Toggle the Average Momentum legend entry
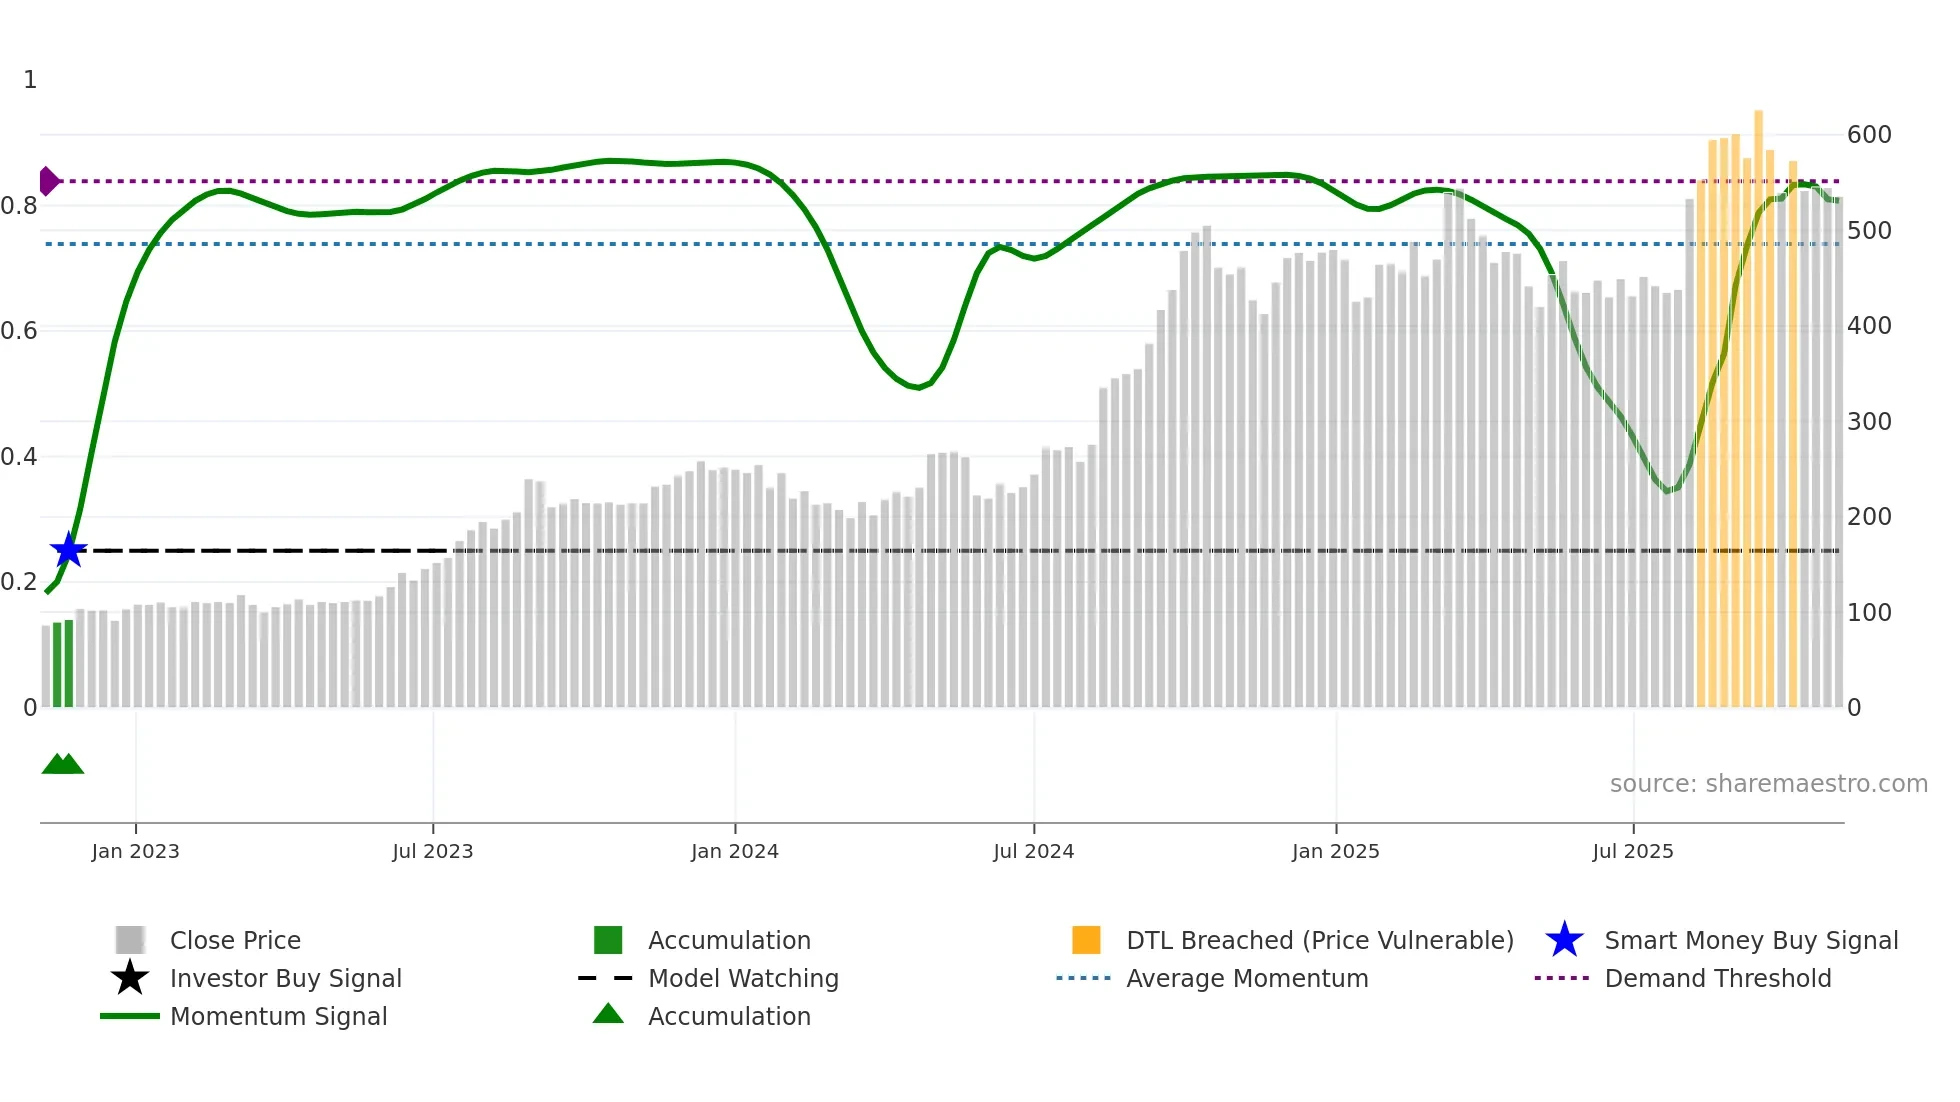 (1246, 978)
